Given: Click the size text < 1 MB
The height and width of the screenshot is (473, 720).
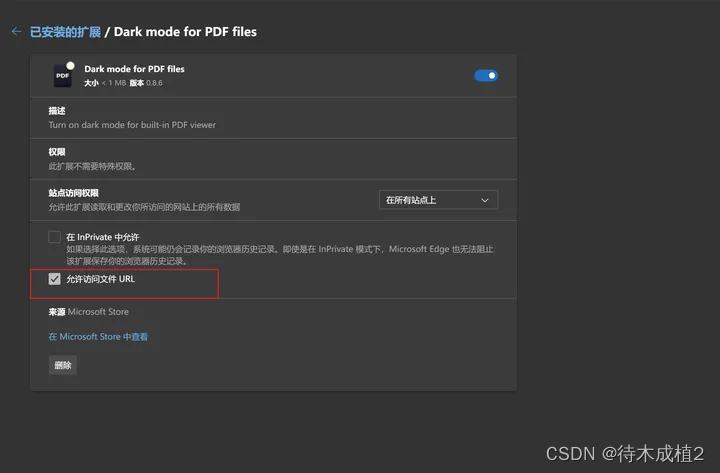Looking at the screenshot, I should [114, 83].
